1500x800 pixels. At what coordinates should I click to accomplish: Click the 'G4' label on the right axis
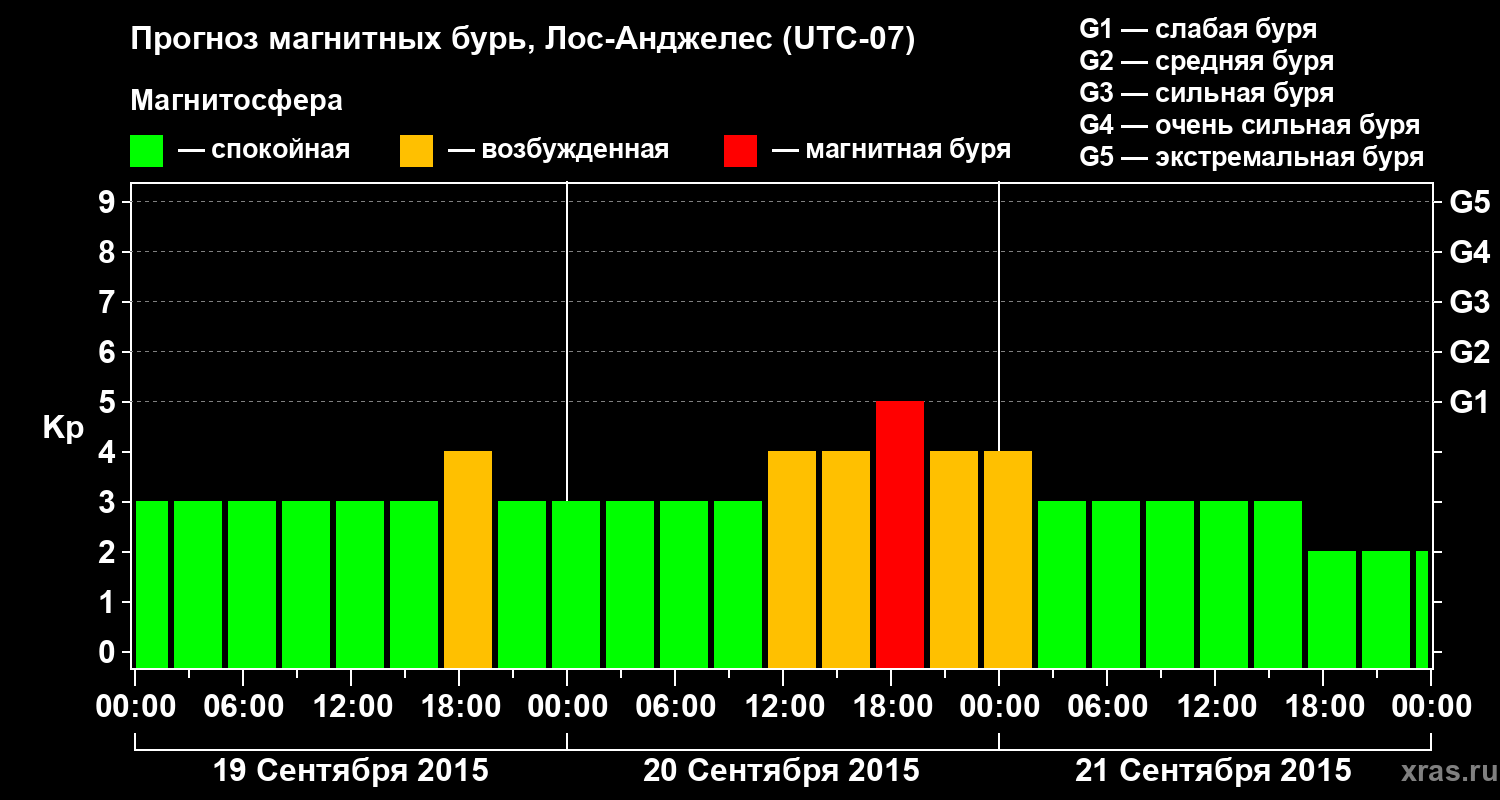(1470, 252)
